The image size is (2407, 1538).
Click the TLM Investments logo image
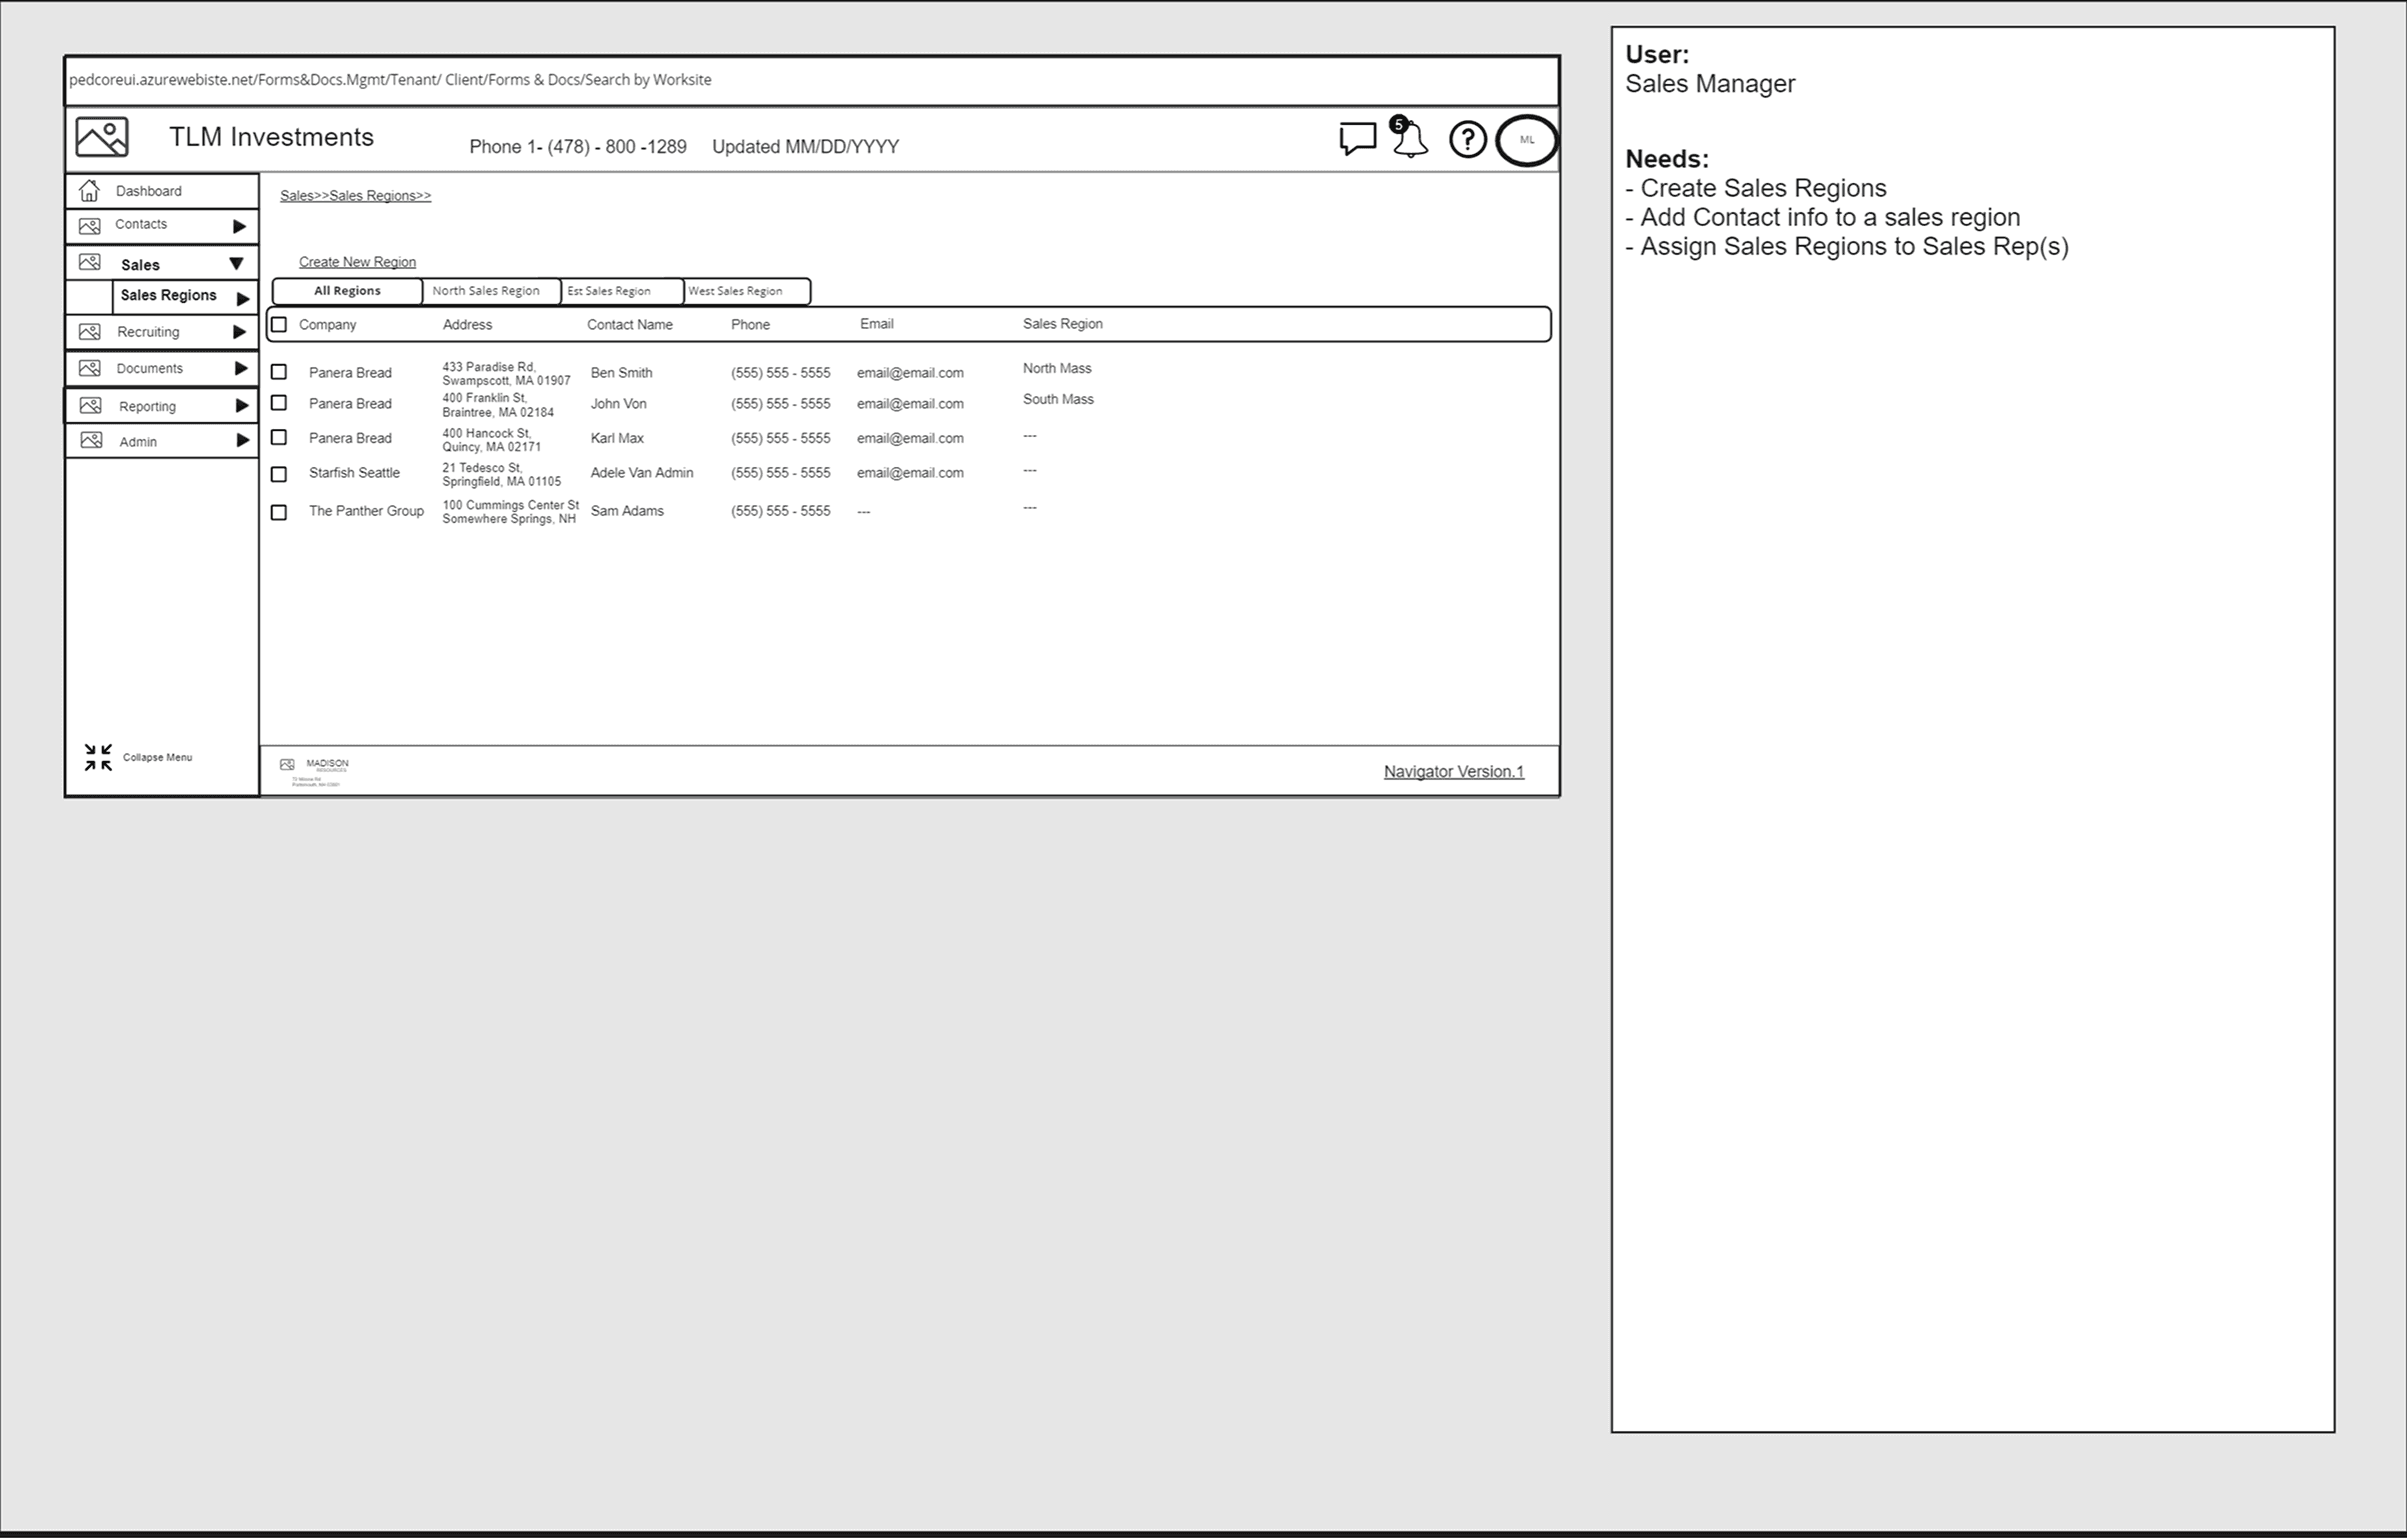click(x=102, y=137)
